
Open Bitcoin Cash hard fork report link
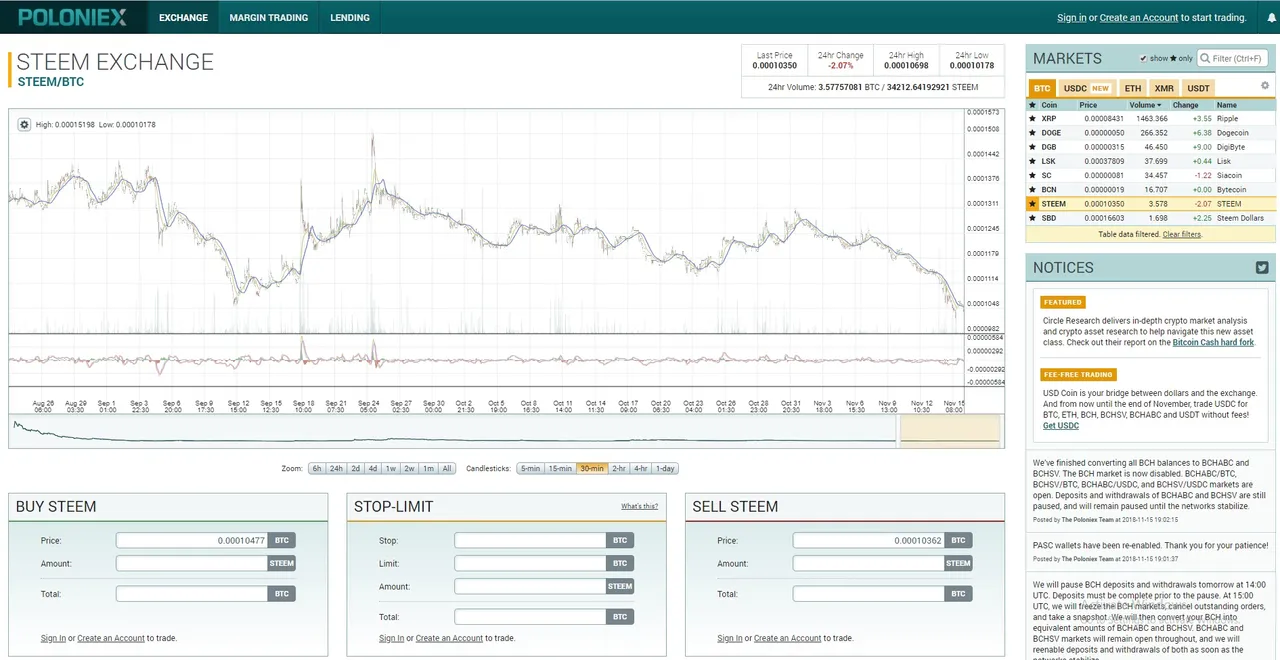click(1213, 342)
